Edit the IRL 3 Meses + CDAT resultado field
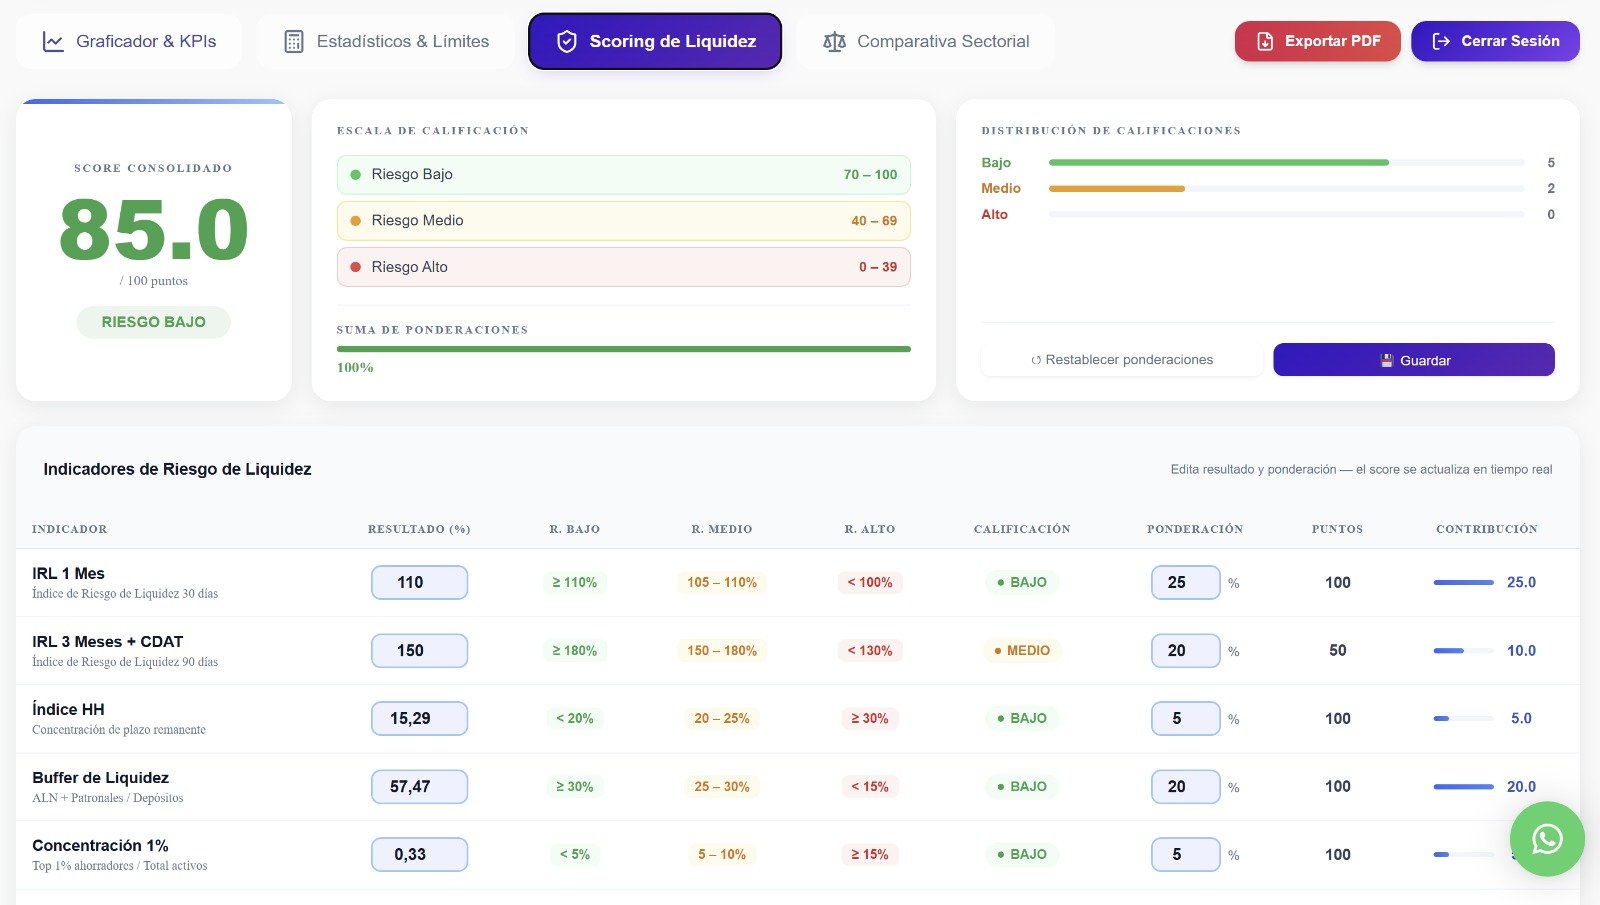This screenshot has height=905, width=1600. tap(419, 650)
